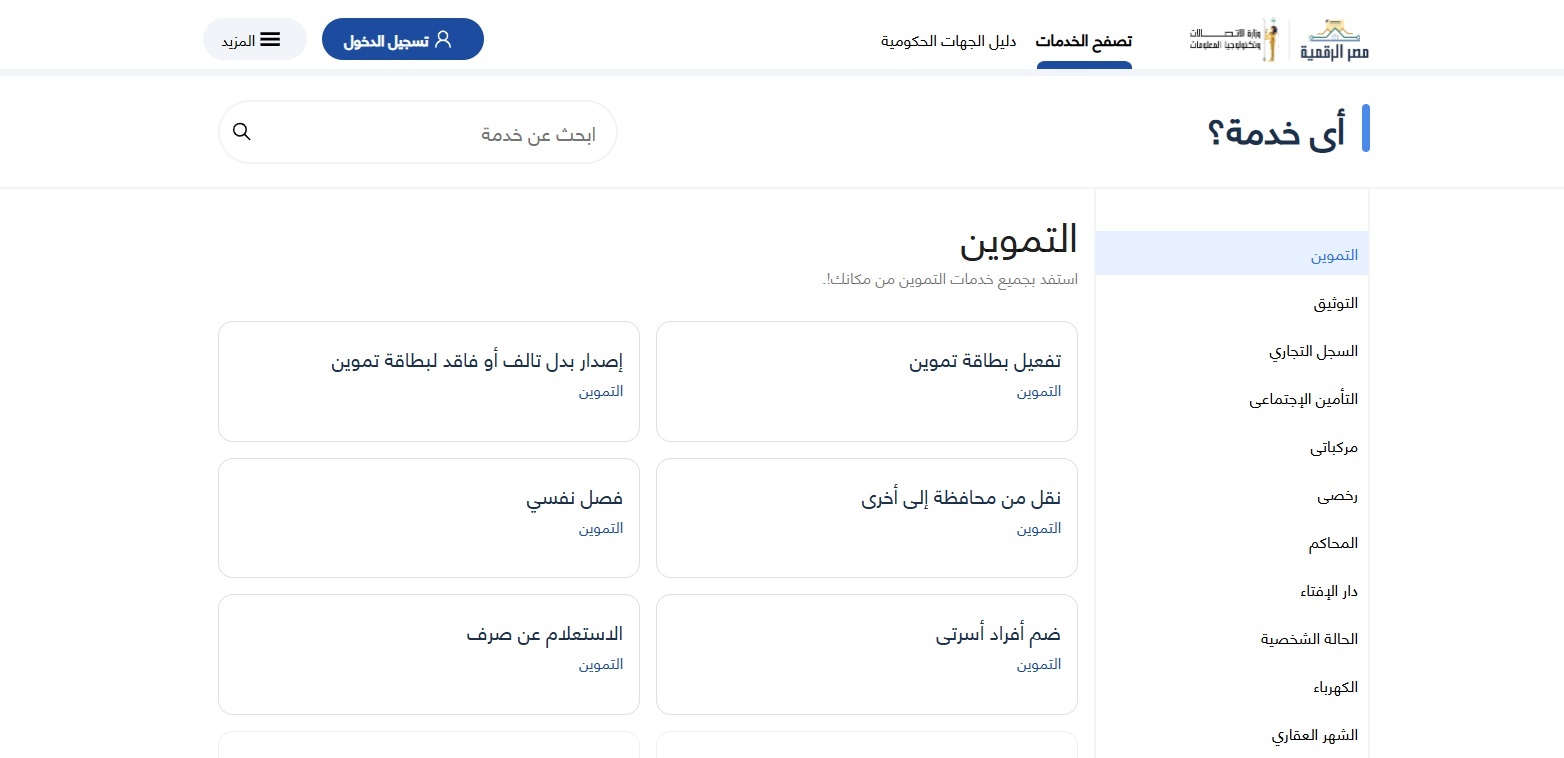Select دار الإفتاء in the sidebar
The width and height of the screenshot is (1564, 758).
1232,591
